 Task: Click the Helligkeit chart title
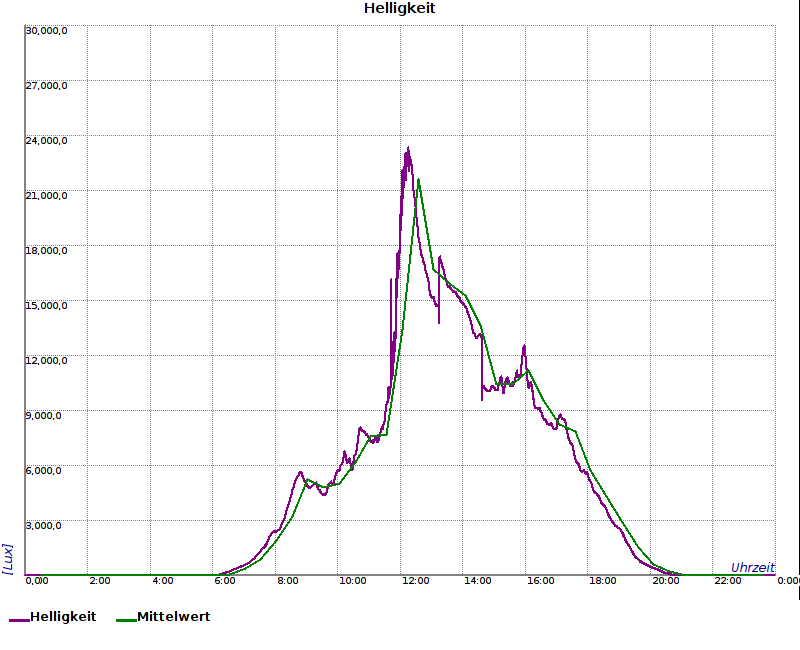[399, 8]
